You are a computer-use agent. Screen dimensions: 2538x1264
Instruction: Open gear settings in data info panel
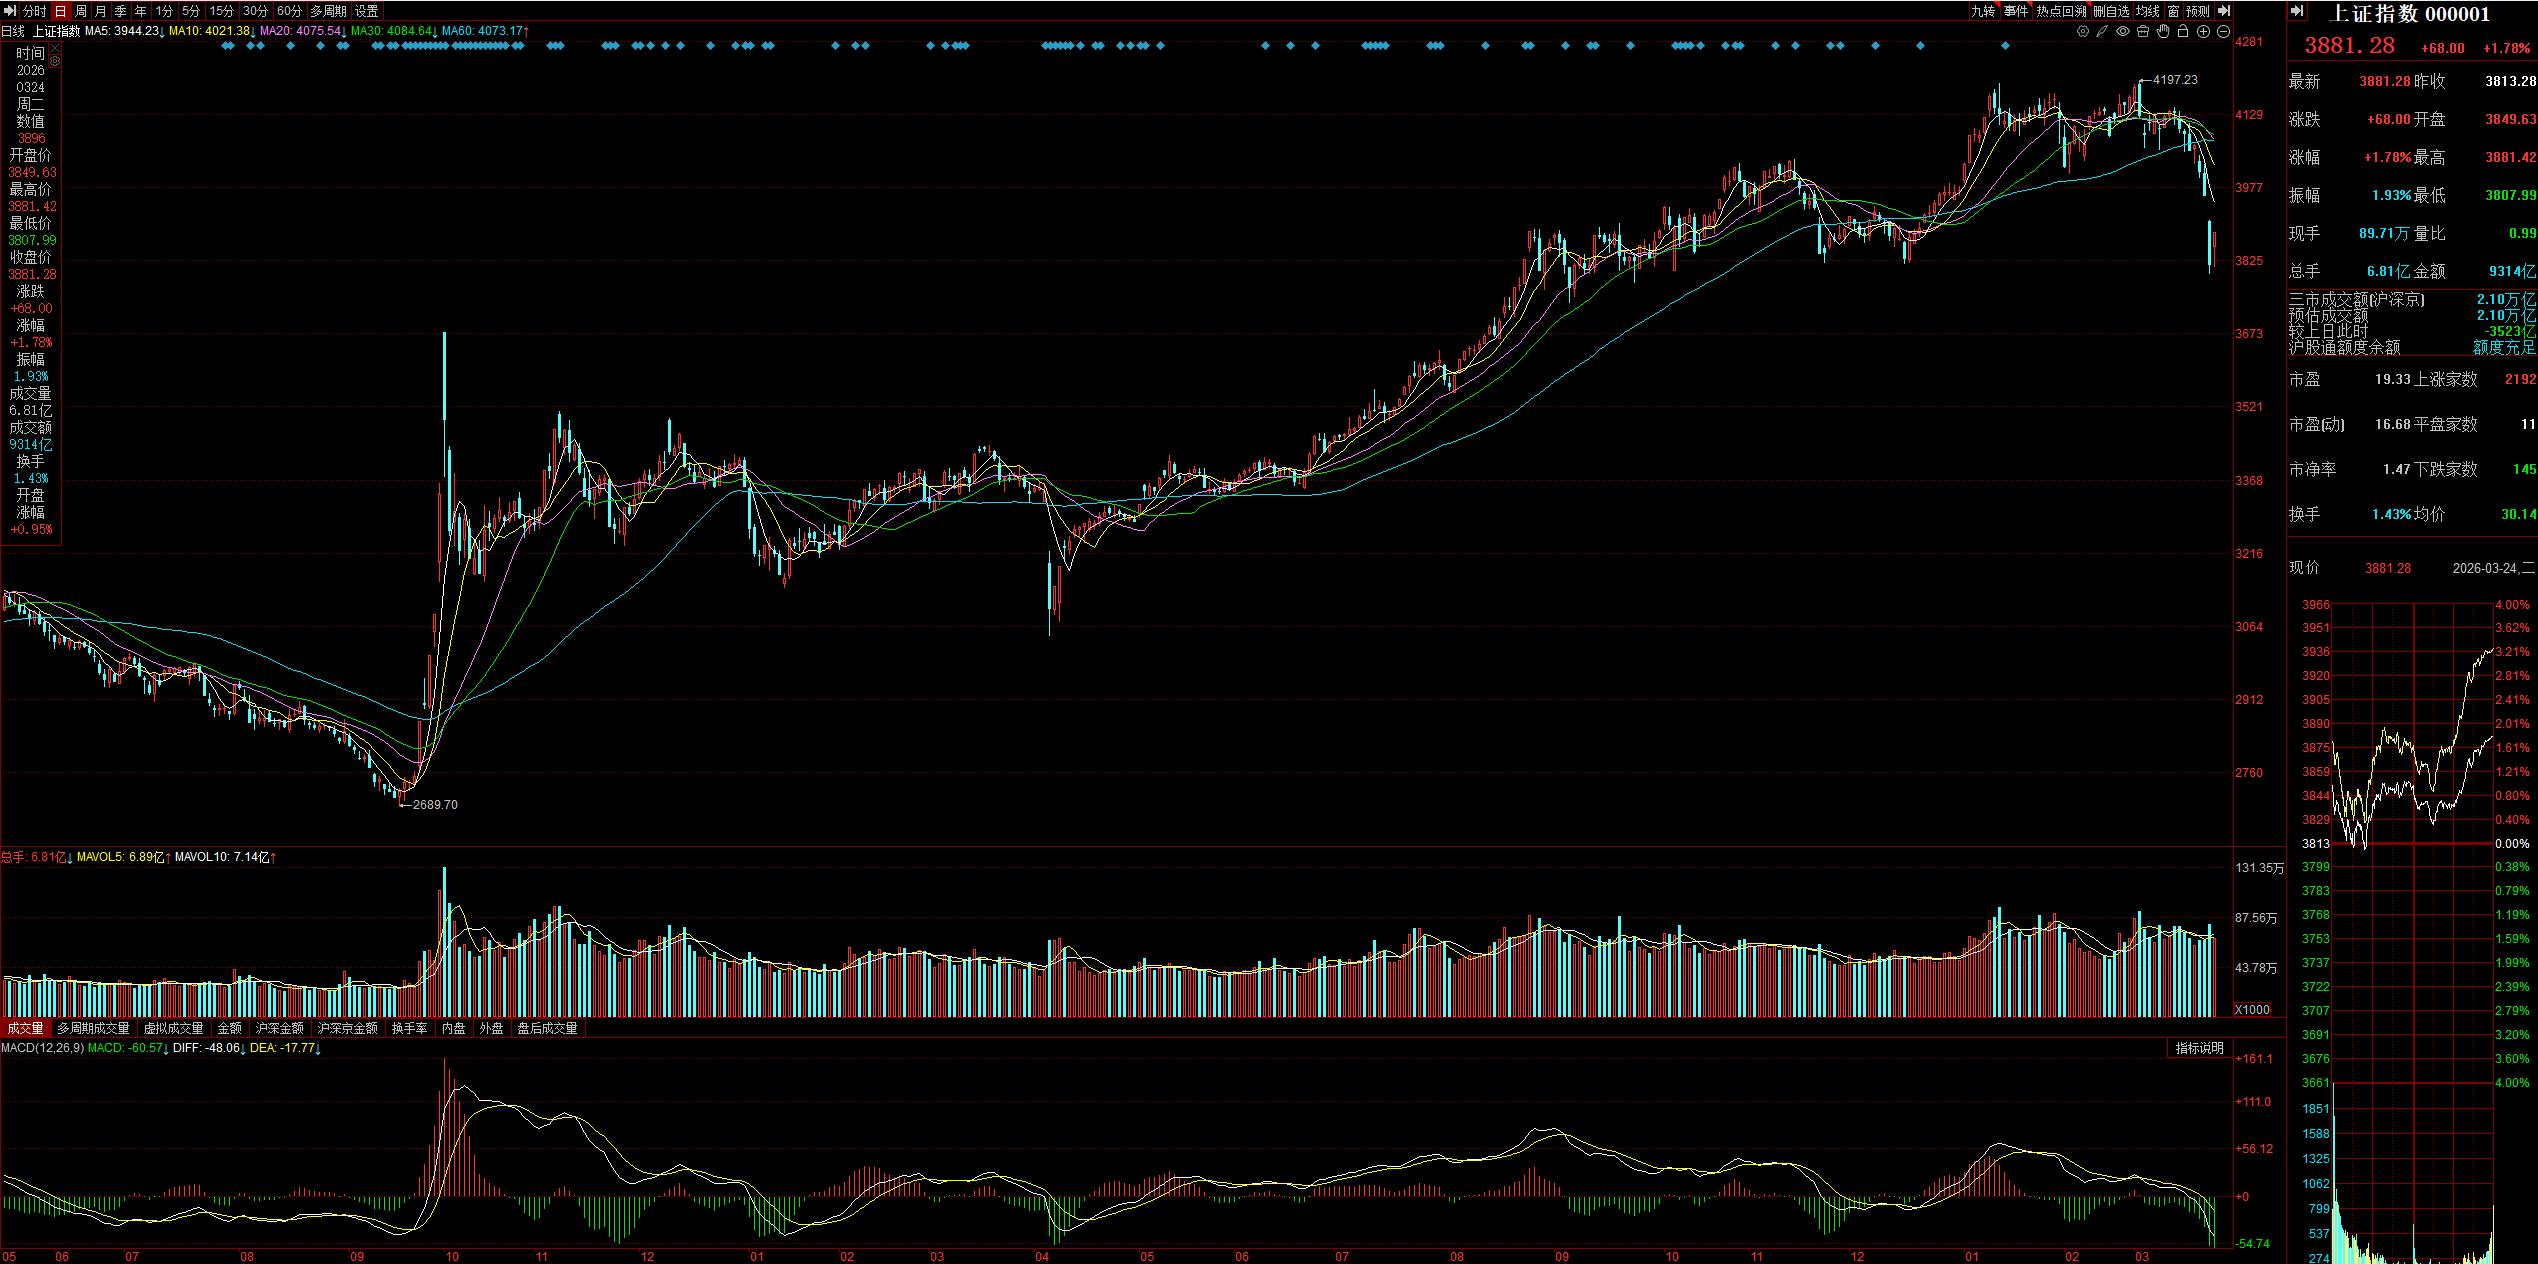coord(55,61)
